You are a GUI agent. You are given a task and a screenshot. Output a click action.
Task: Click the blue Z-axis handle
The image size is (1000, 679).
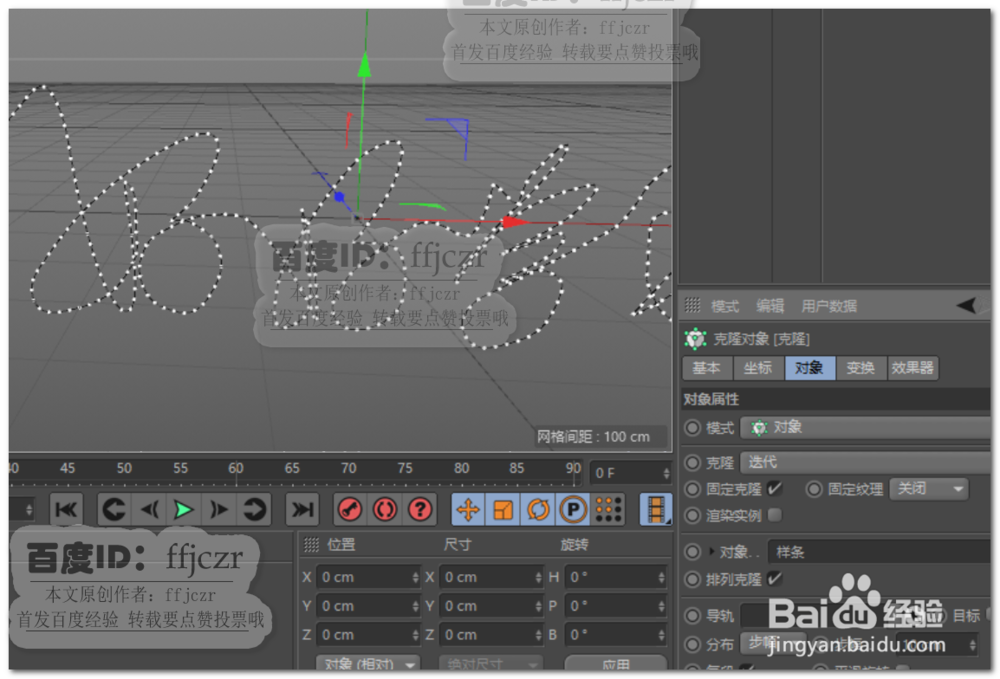340,197
